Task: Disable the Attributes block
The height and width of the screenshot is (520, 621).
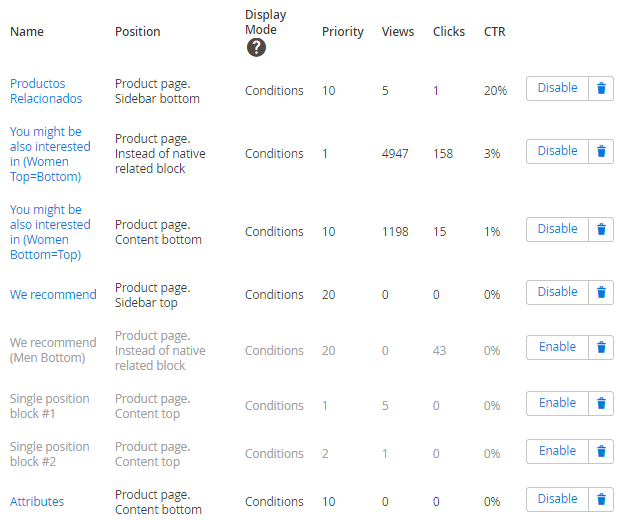Action: [557, 499]
